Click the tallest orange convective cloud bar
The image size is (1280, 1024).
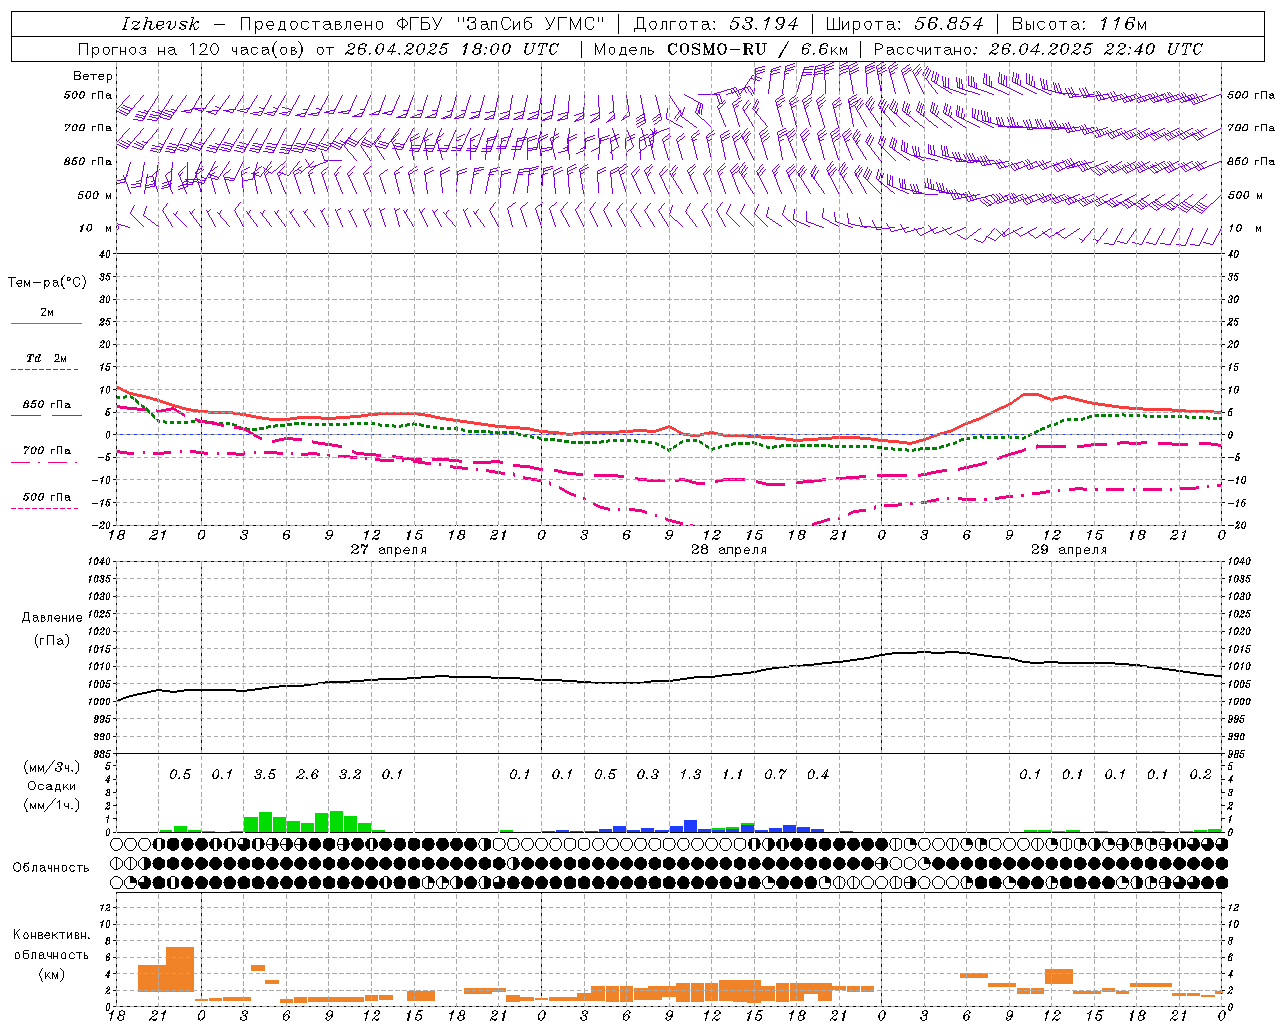180,969
